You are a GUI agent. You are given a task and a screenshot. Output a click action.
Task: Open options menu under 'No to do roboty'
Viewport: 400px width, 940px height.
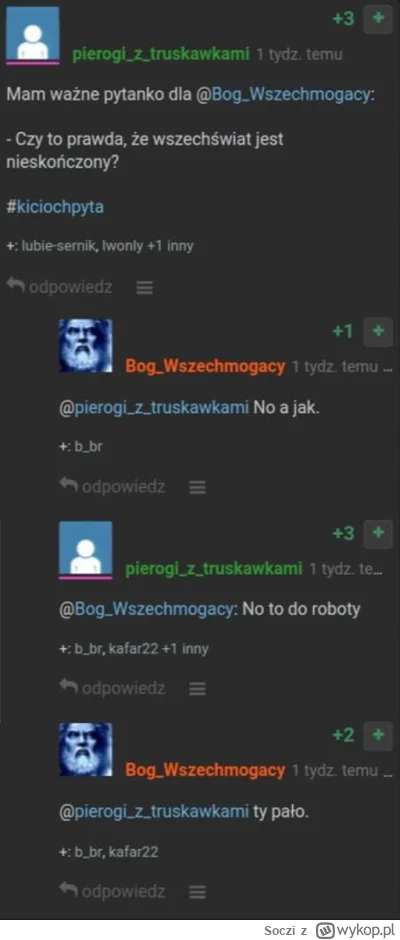[197, 689]
